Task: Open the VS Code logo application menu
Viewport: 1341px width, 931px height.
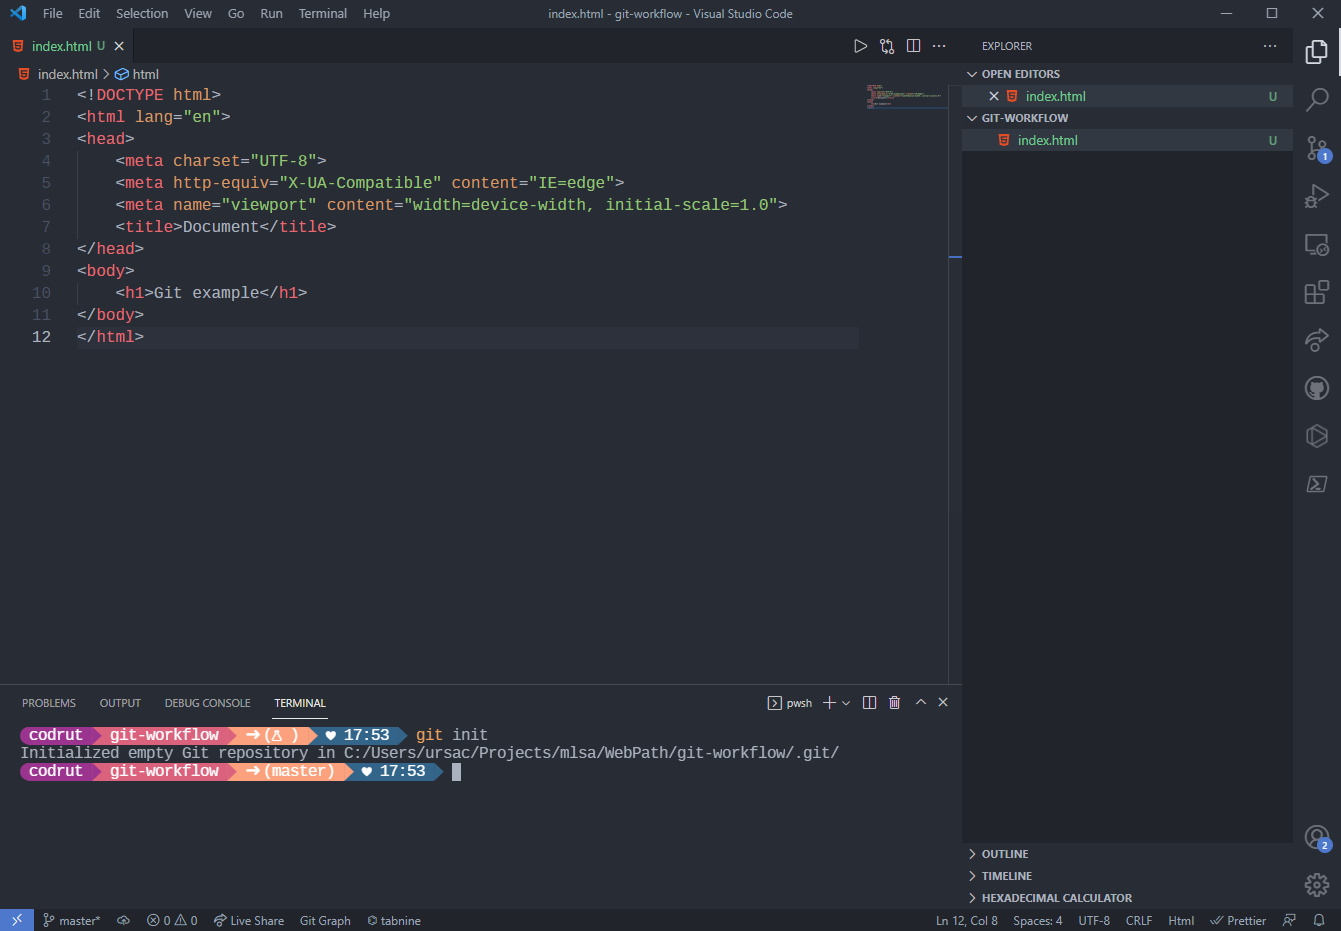Action: (x=18, y=13)
